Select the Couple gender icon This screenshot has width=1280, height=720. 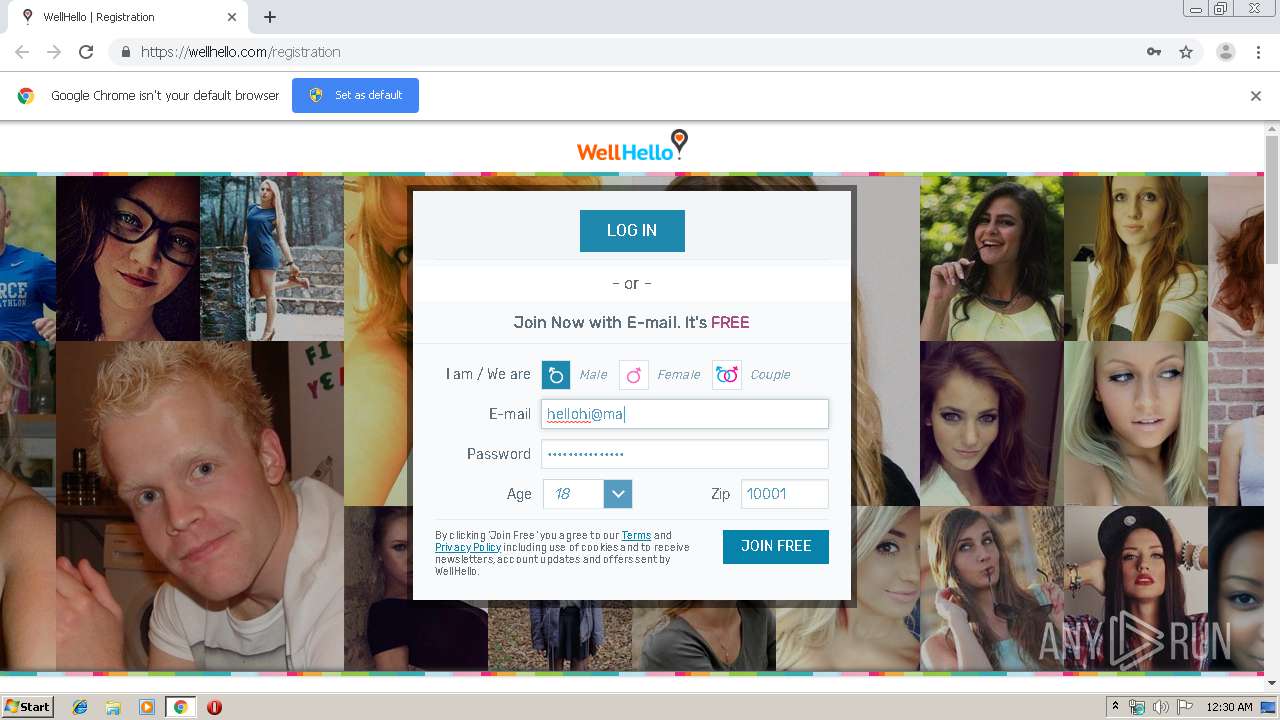tap(727, 375)
